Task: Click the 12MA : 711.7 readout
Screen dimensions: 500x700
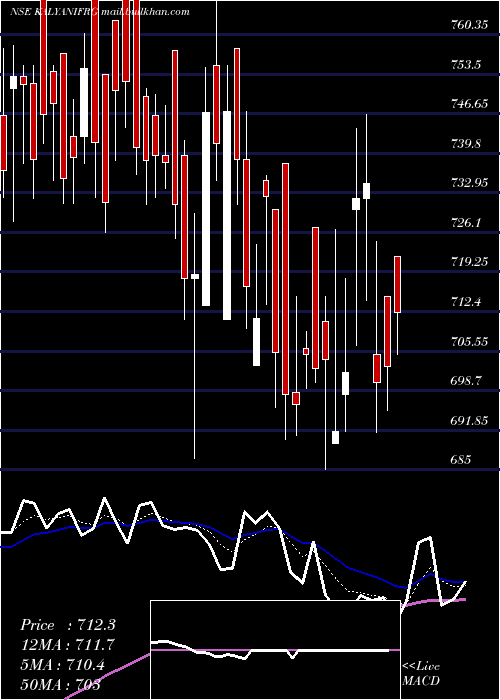Action: coord(67,645)
